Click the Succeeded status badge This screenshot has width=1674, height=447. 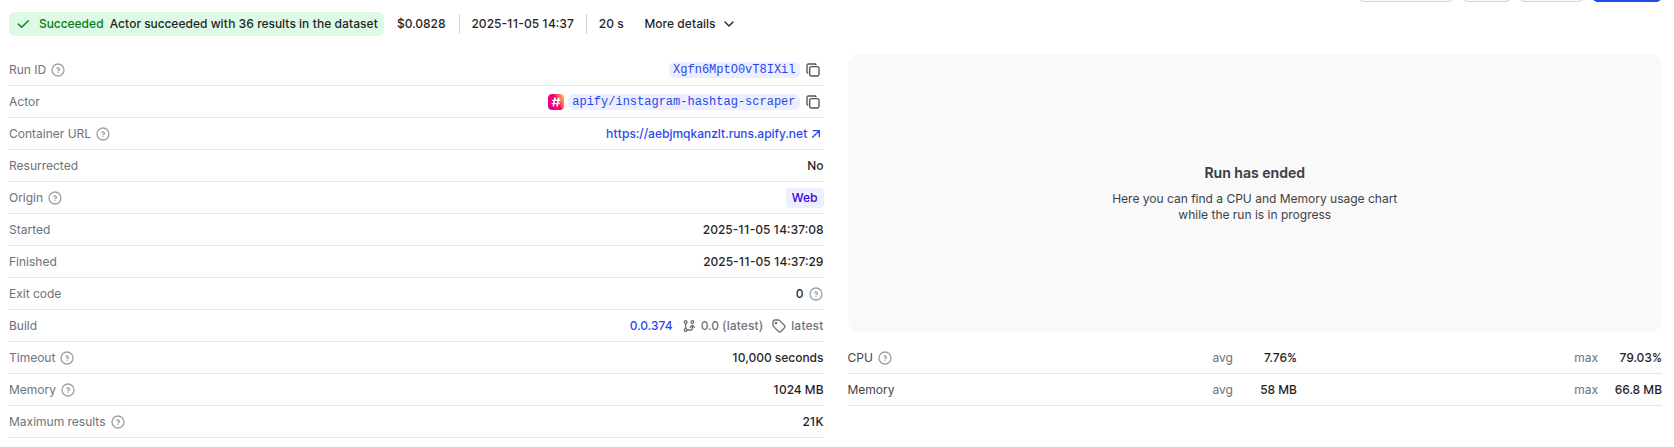[x=196, y=24]
